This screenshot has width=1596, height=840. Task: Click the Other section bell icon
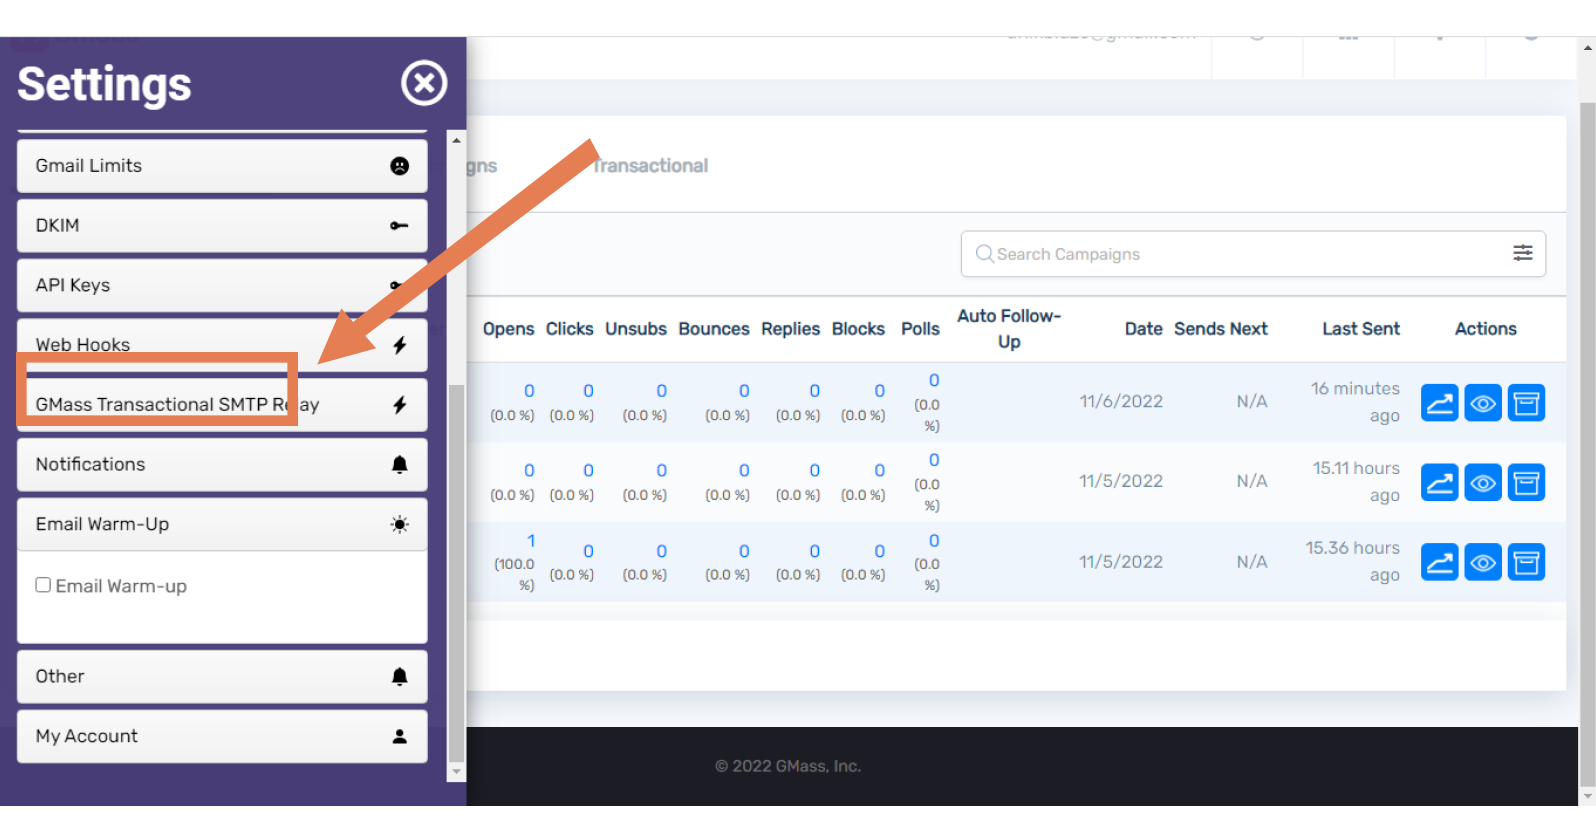click(399, 677)
